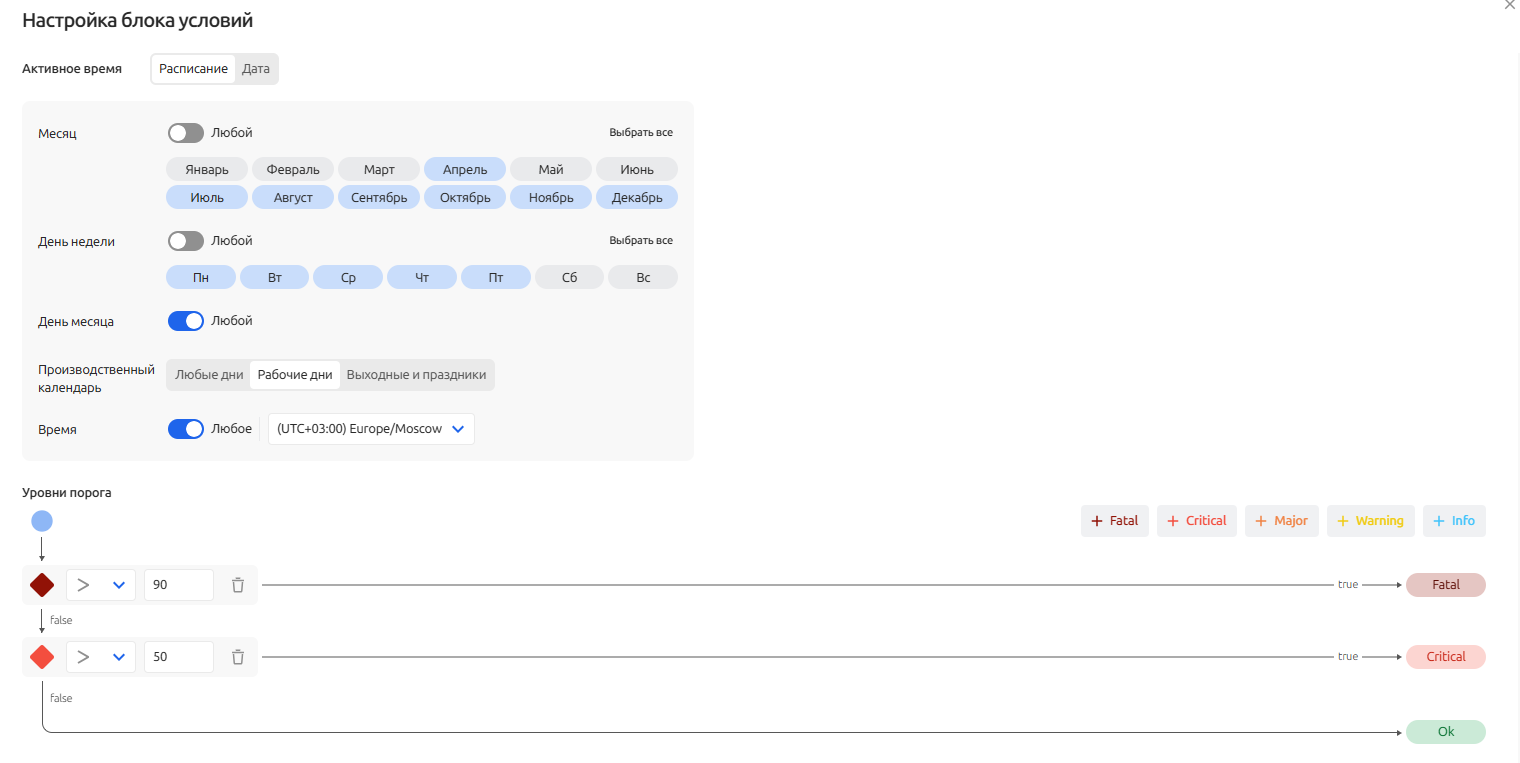Viewport: 1520px width, 763px height.
Task: Add a Critical threshold level
Action: pos(1197,521)
